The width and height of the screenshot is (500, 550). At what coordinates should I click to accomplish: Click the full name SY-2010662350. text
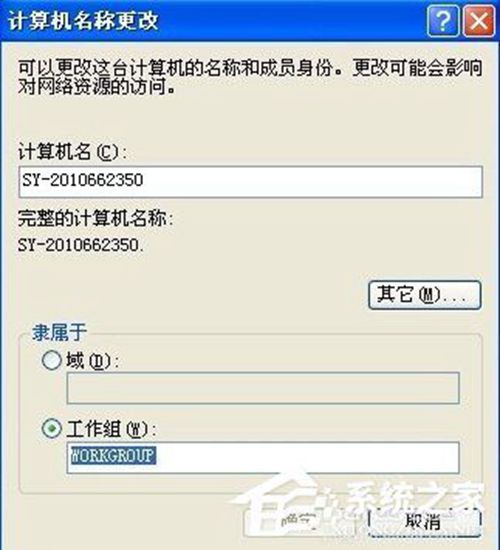pyautogui.click(x=81, y=245)
